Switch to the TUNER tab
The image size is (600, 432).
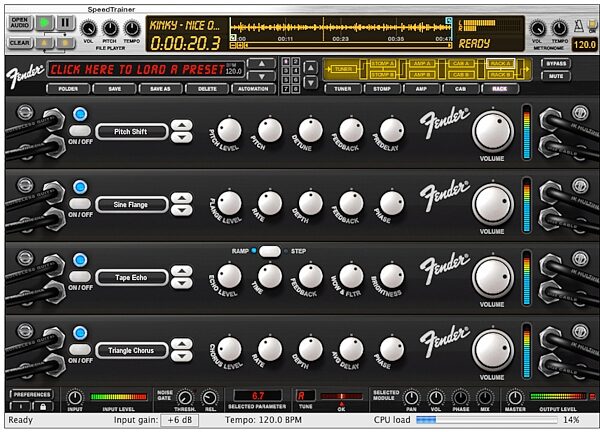point(343,89)
